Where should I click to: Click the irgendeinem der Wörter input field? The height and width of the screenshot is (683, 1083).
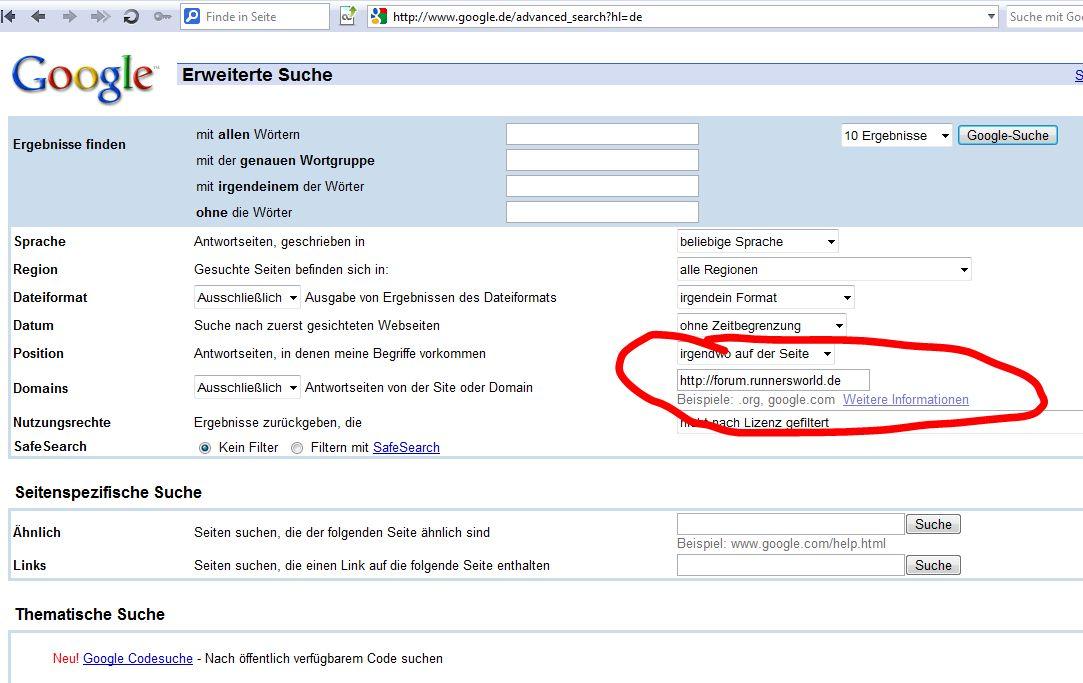[602, 186]
